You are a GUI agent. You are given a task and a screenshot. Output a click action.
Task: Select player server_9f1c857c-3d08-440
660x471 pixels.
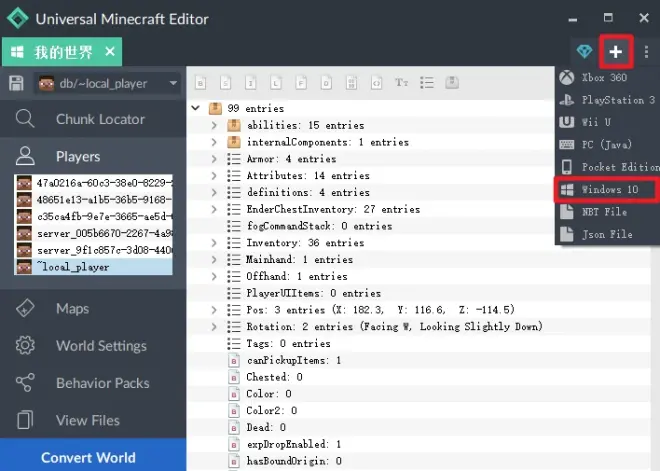pyautogui.click(x=93, y=250)
